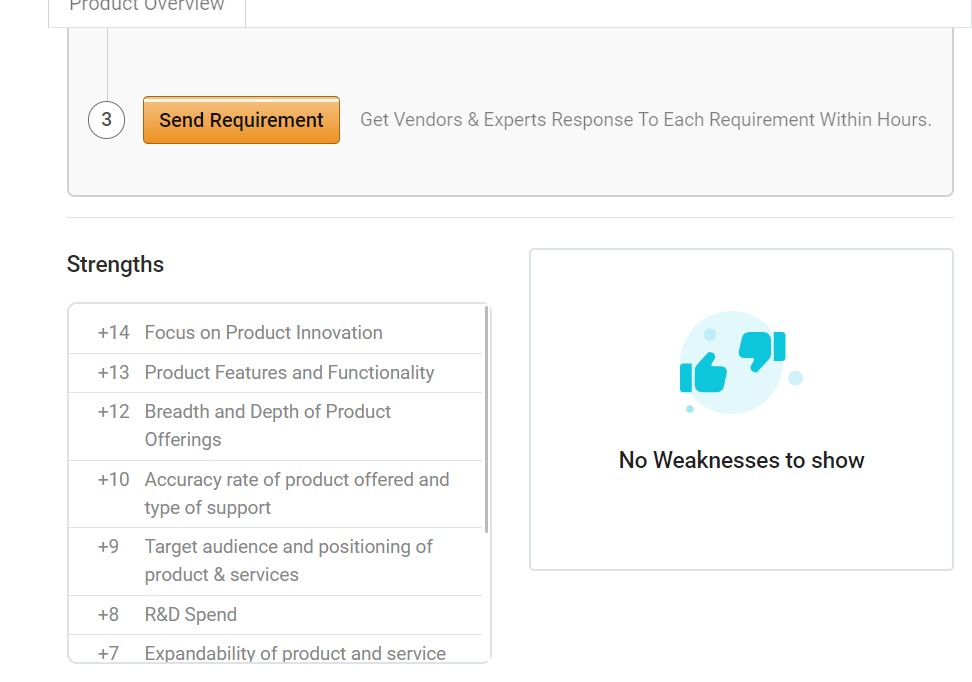The image size is (972, 682).
Task: Click the light blue circle weaknesses illustration
Action: [x=732, y=362]
